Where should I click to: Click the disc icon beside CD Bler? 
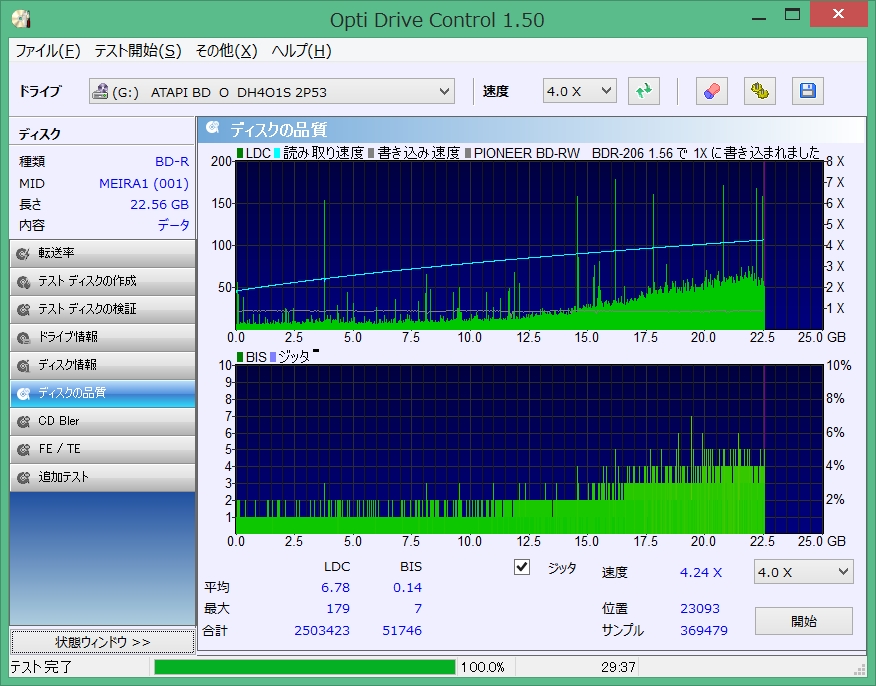(23, 421)
